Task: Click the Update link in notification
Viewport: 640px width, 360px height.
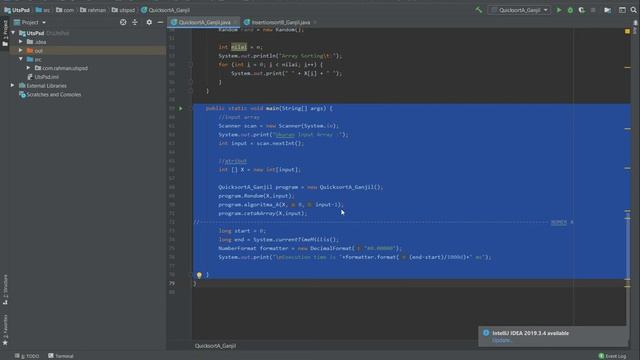Action: point(501,340)
